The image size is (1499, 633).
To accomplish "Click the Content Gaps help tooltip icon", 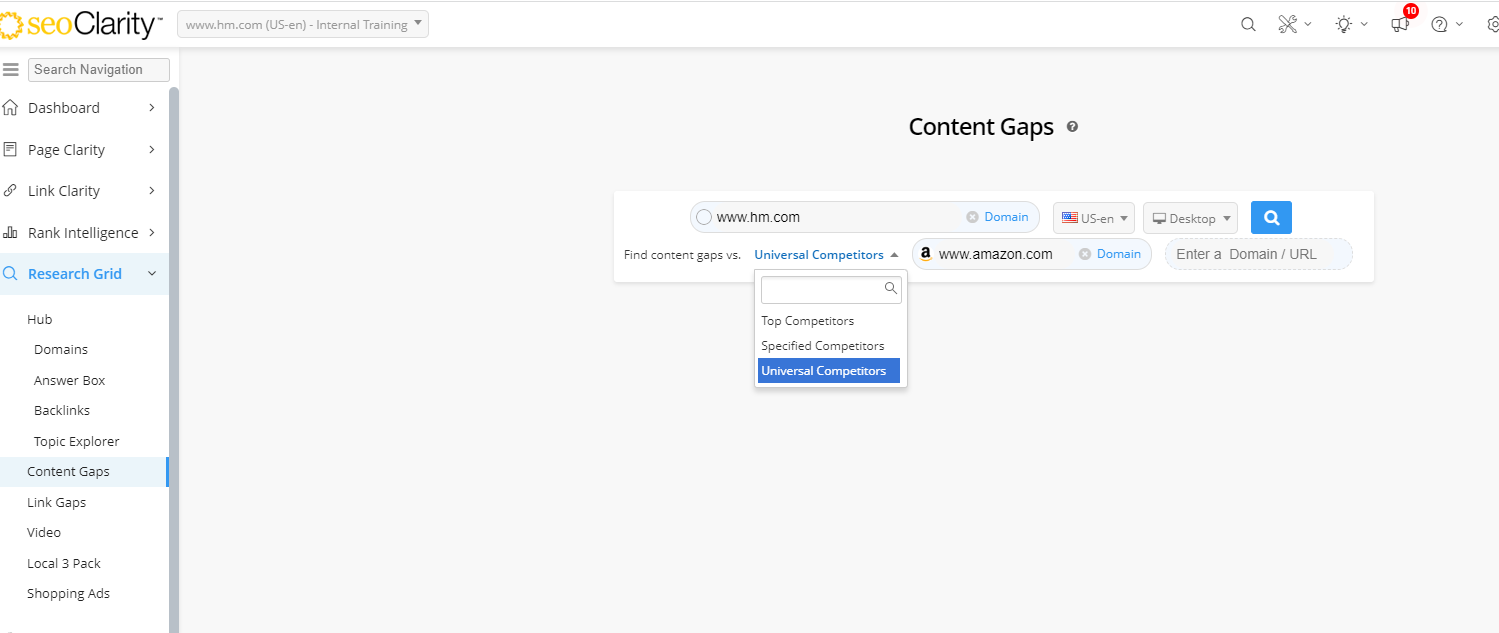I will pos(1072,127).
